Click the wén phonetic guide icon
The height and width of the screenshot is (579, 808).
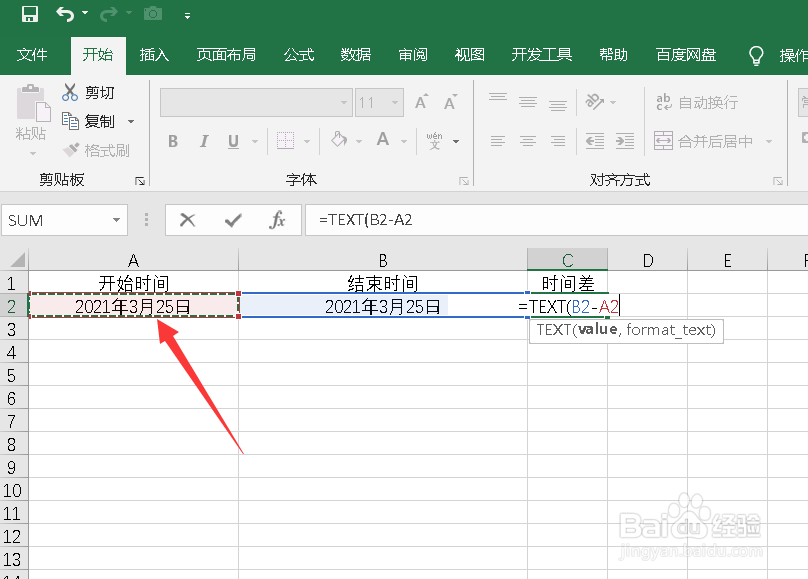(434, 140)
